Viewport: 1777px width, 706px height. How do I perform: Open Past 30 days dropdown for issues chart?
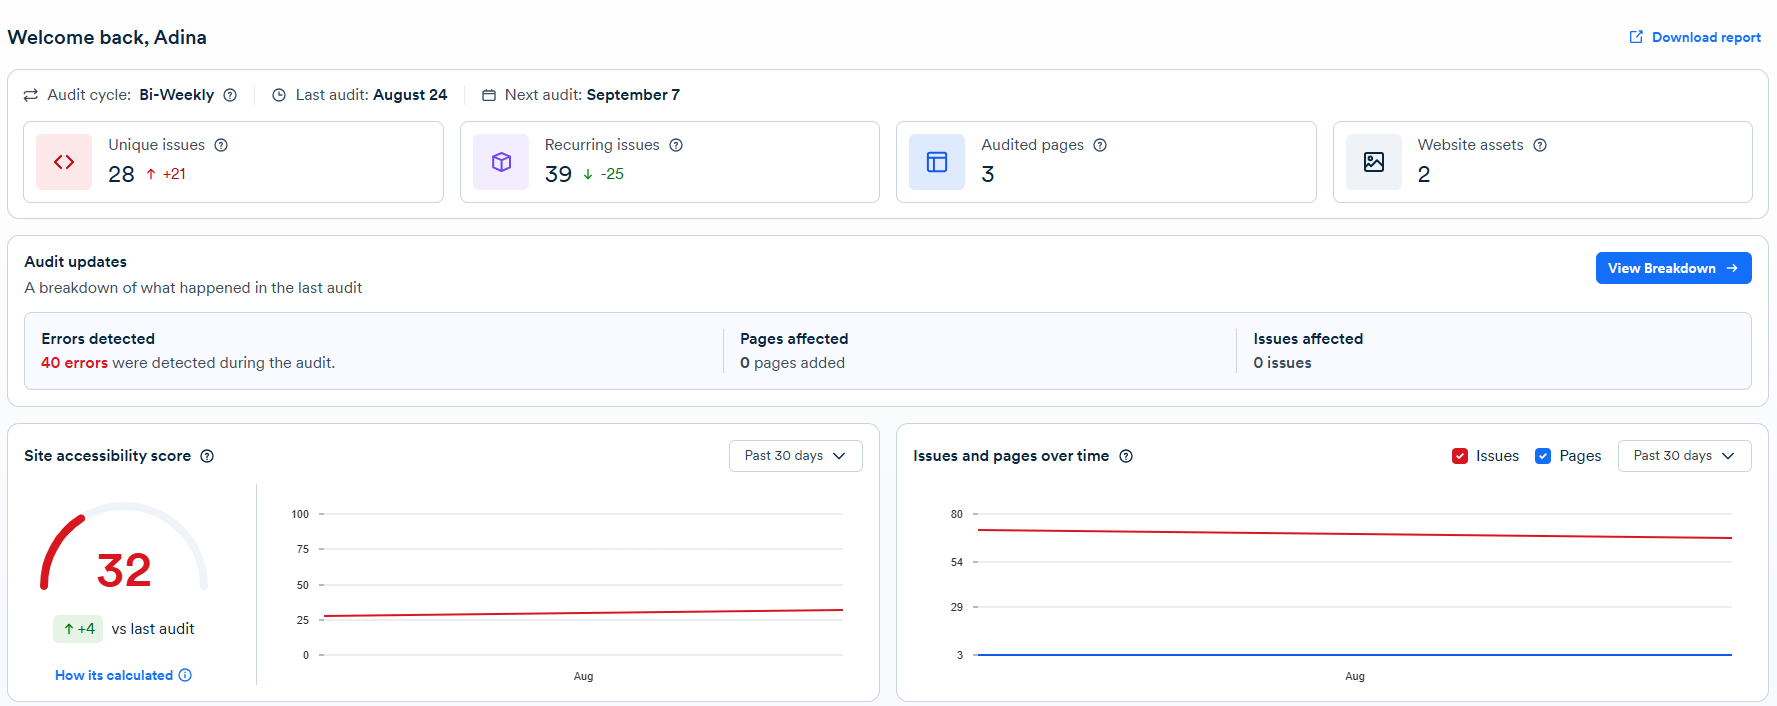1684,456
